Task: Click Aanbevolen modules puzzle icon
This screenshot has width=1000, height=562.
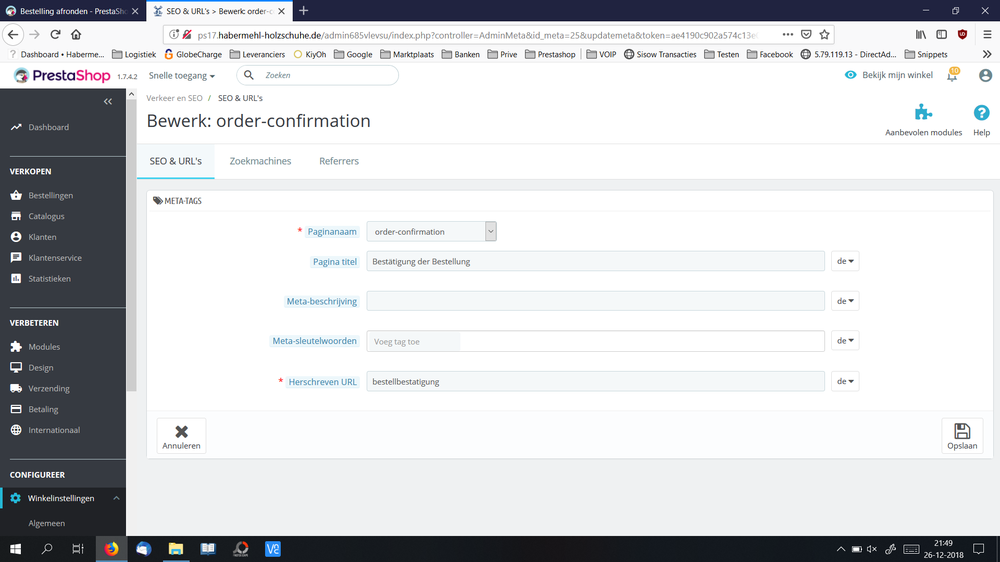Action: pos(923,113)
